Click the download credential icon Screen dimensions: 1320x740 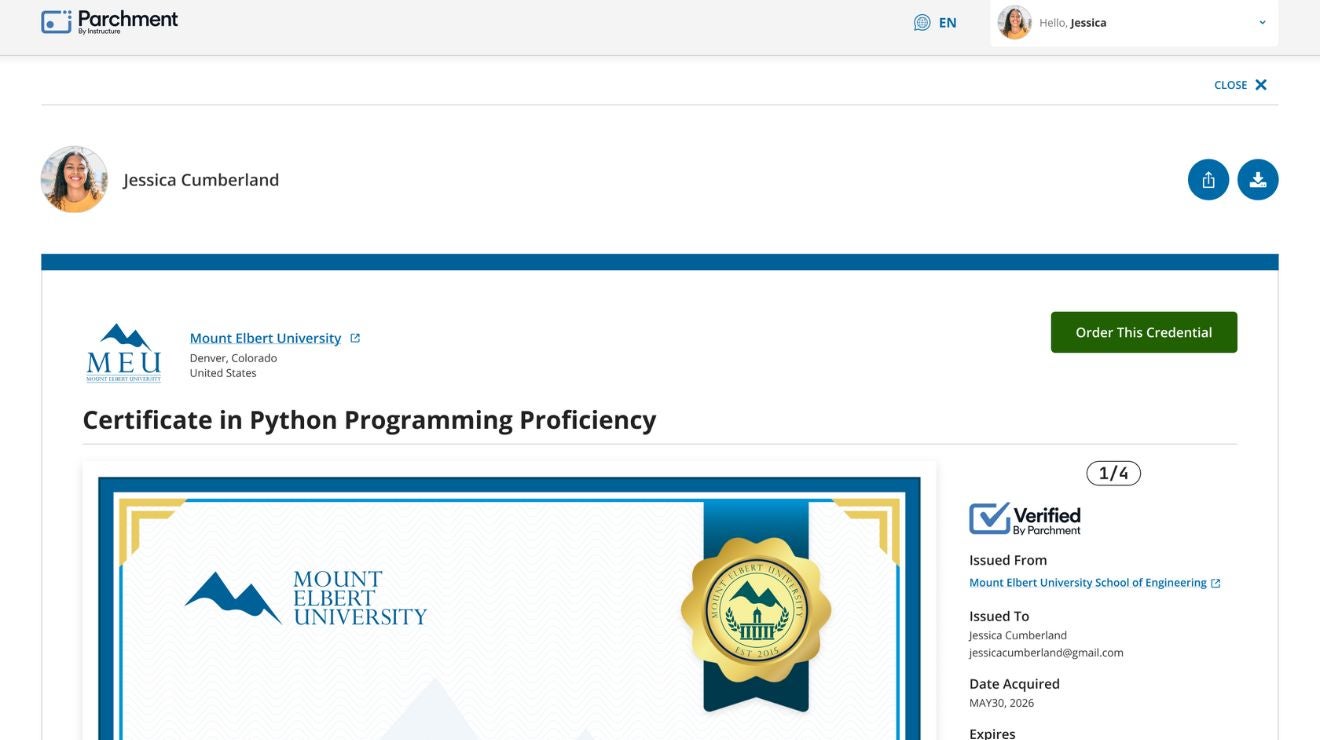point(1258,180)
